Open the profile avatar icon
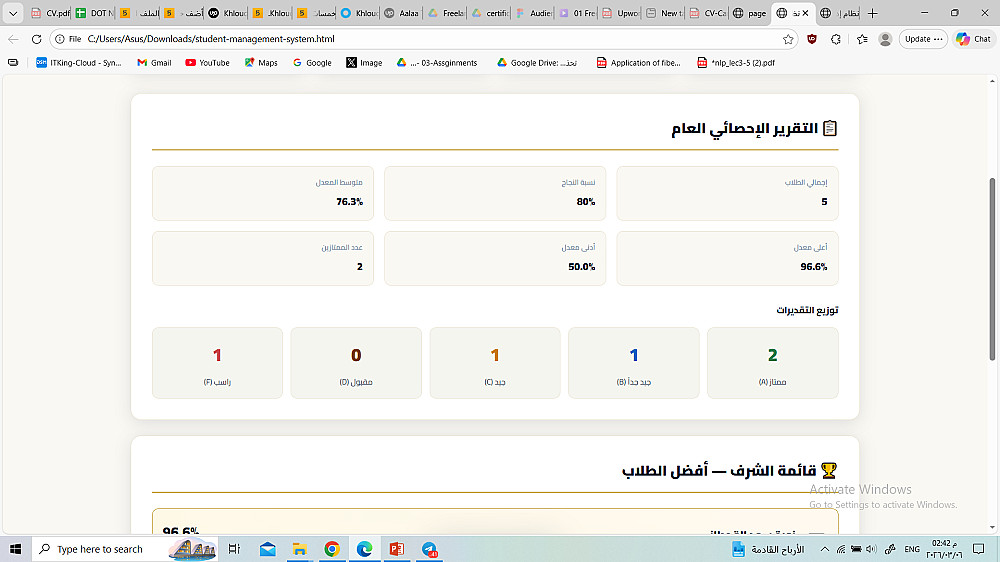This screenshot has height=562, width=1000. [885, 39]
